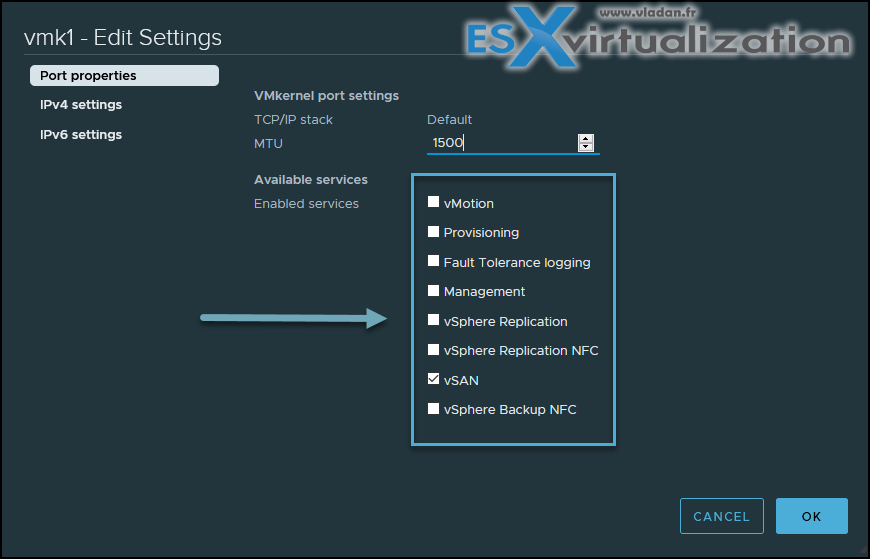Enable the vMotion service checkbox

coord(433,202)
